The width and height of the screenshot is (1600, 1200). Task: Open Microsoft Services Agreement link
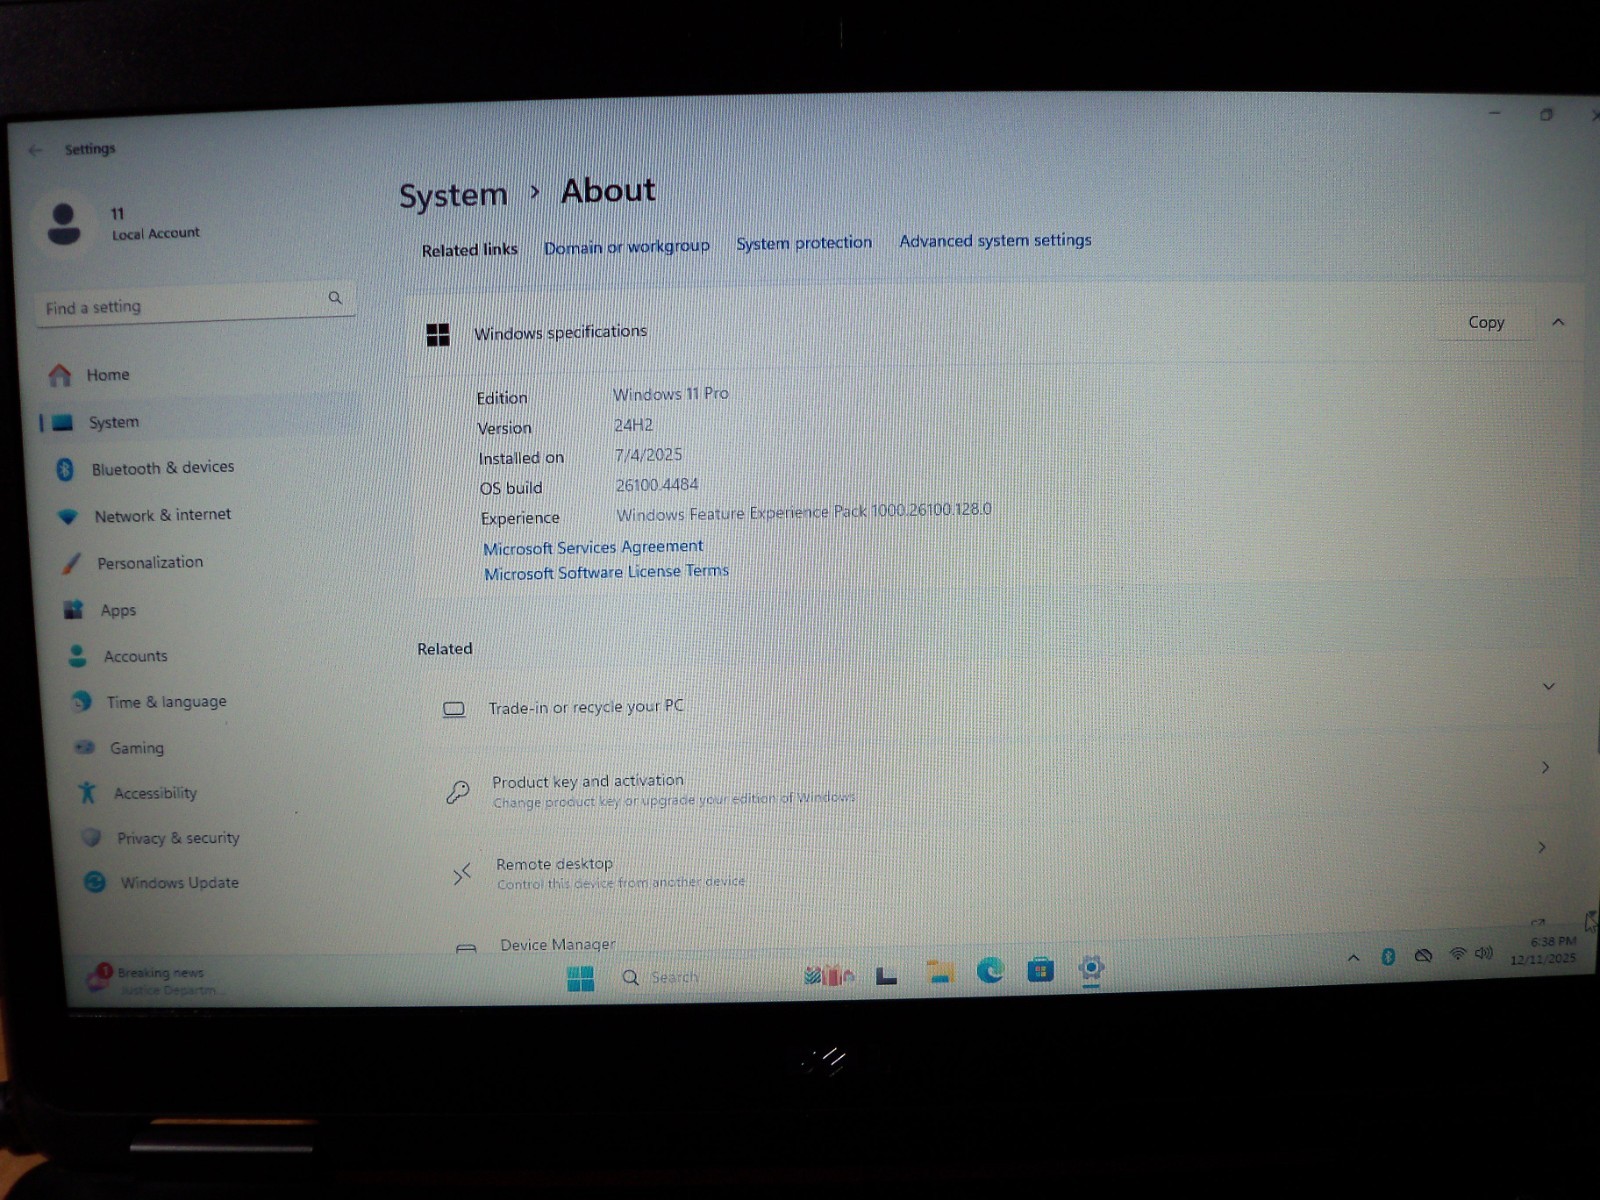pyautogui.click(x=593, y=547)
